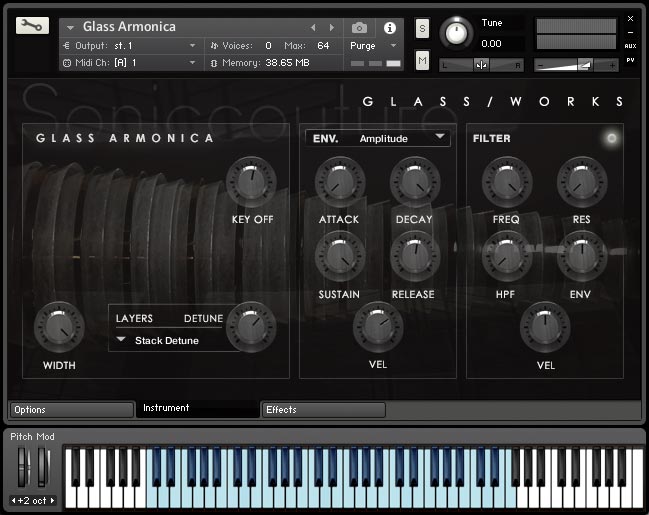Toggle the Solo S button

[422, 29]
